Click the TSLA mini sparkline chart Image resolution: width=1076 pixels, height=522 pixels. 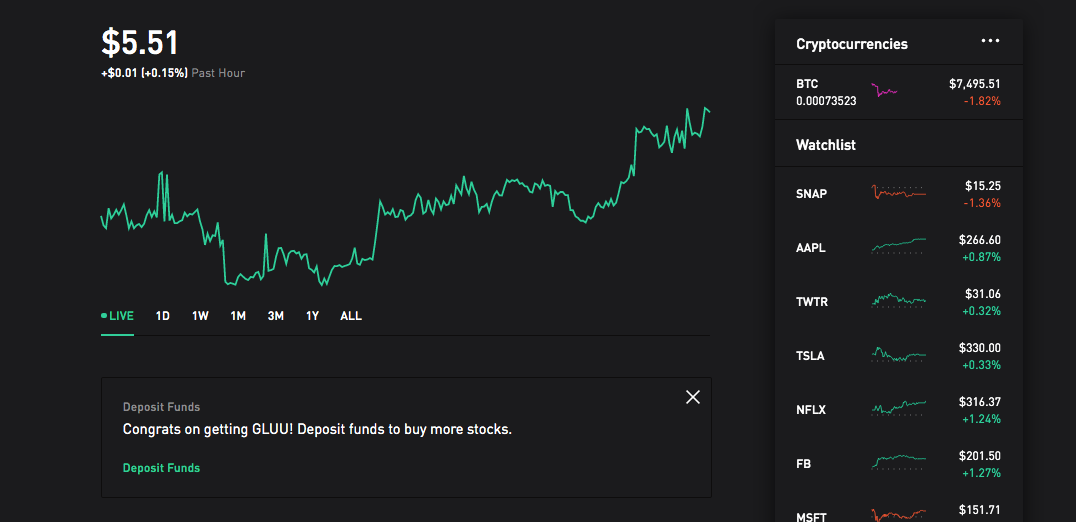tap(898, 354)
